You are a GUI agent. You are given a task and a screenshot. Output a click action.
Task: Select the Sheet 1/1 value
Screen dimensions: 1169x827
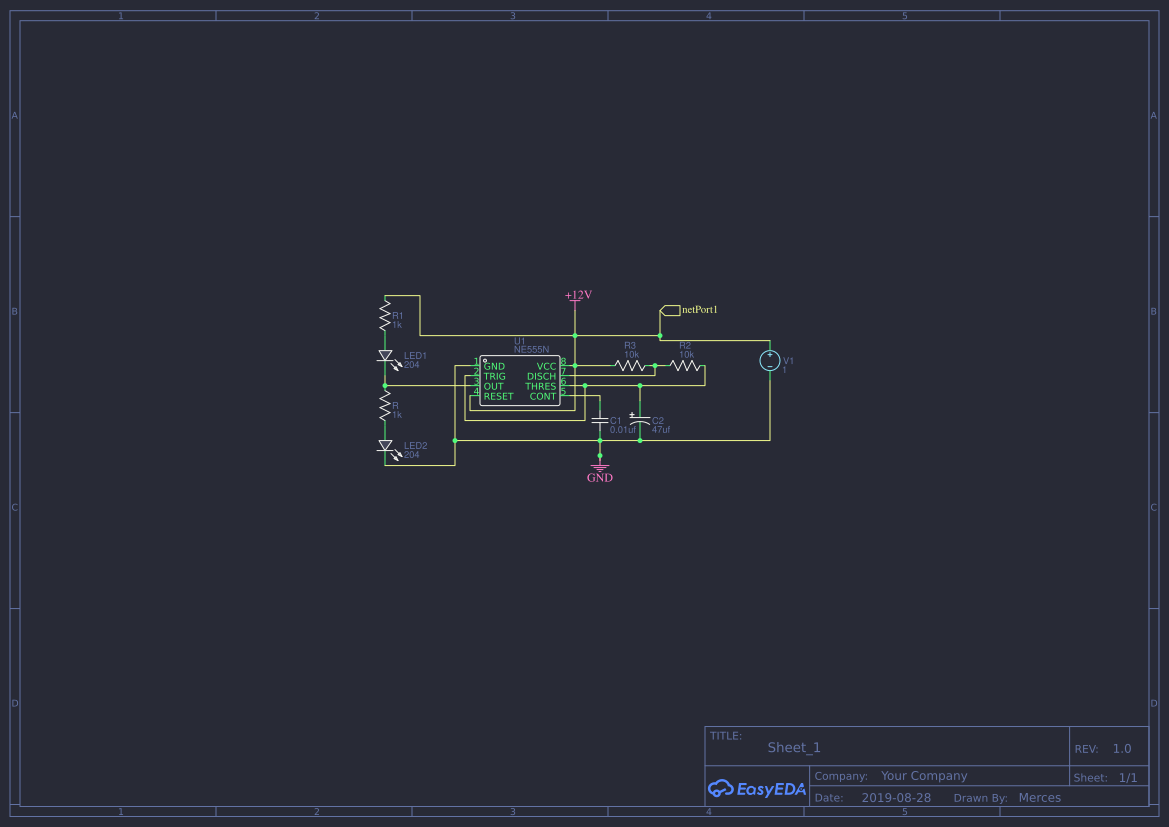(x=1130, y=777)
